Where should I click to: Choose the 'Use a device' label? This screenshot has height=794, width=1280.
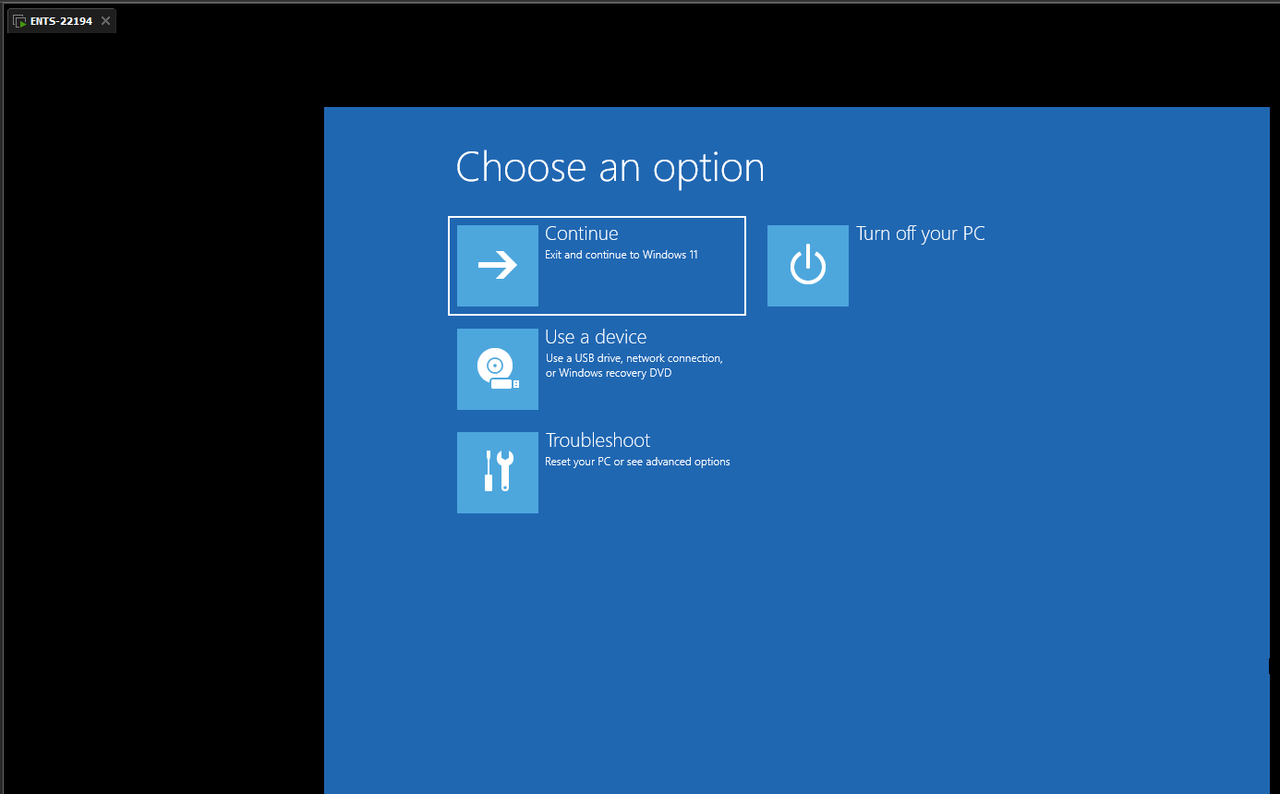(596, 337)
